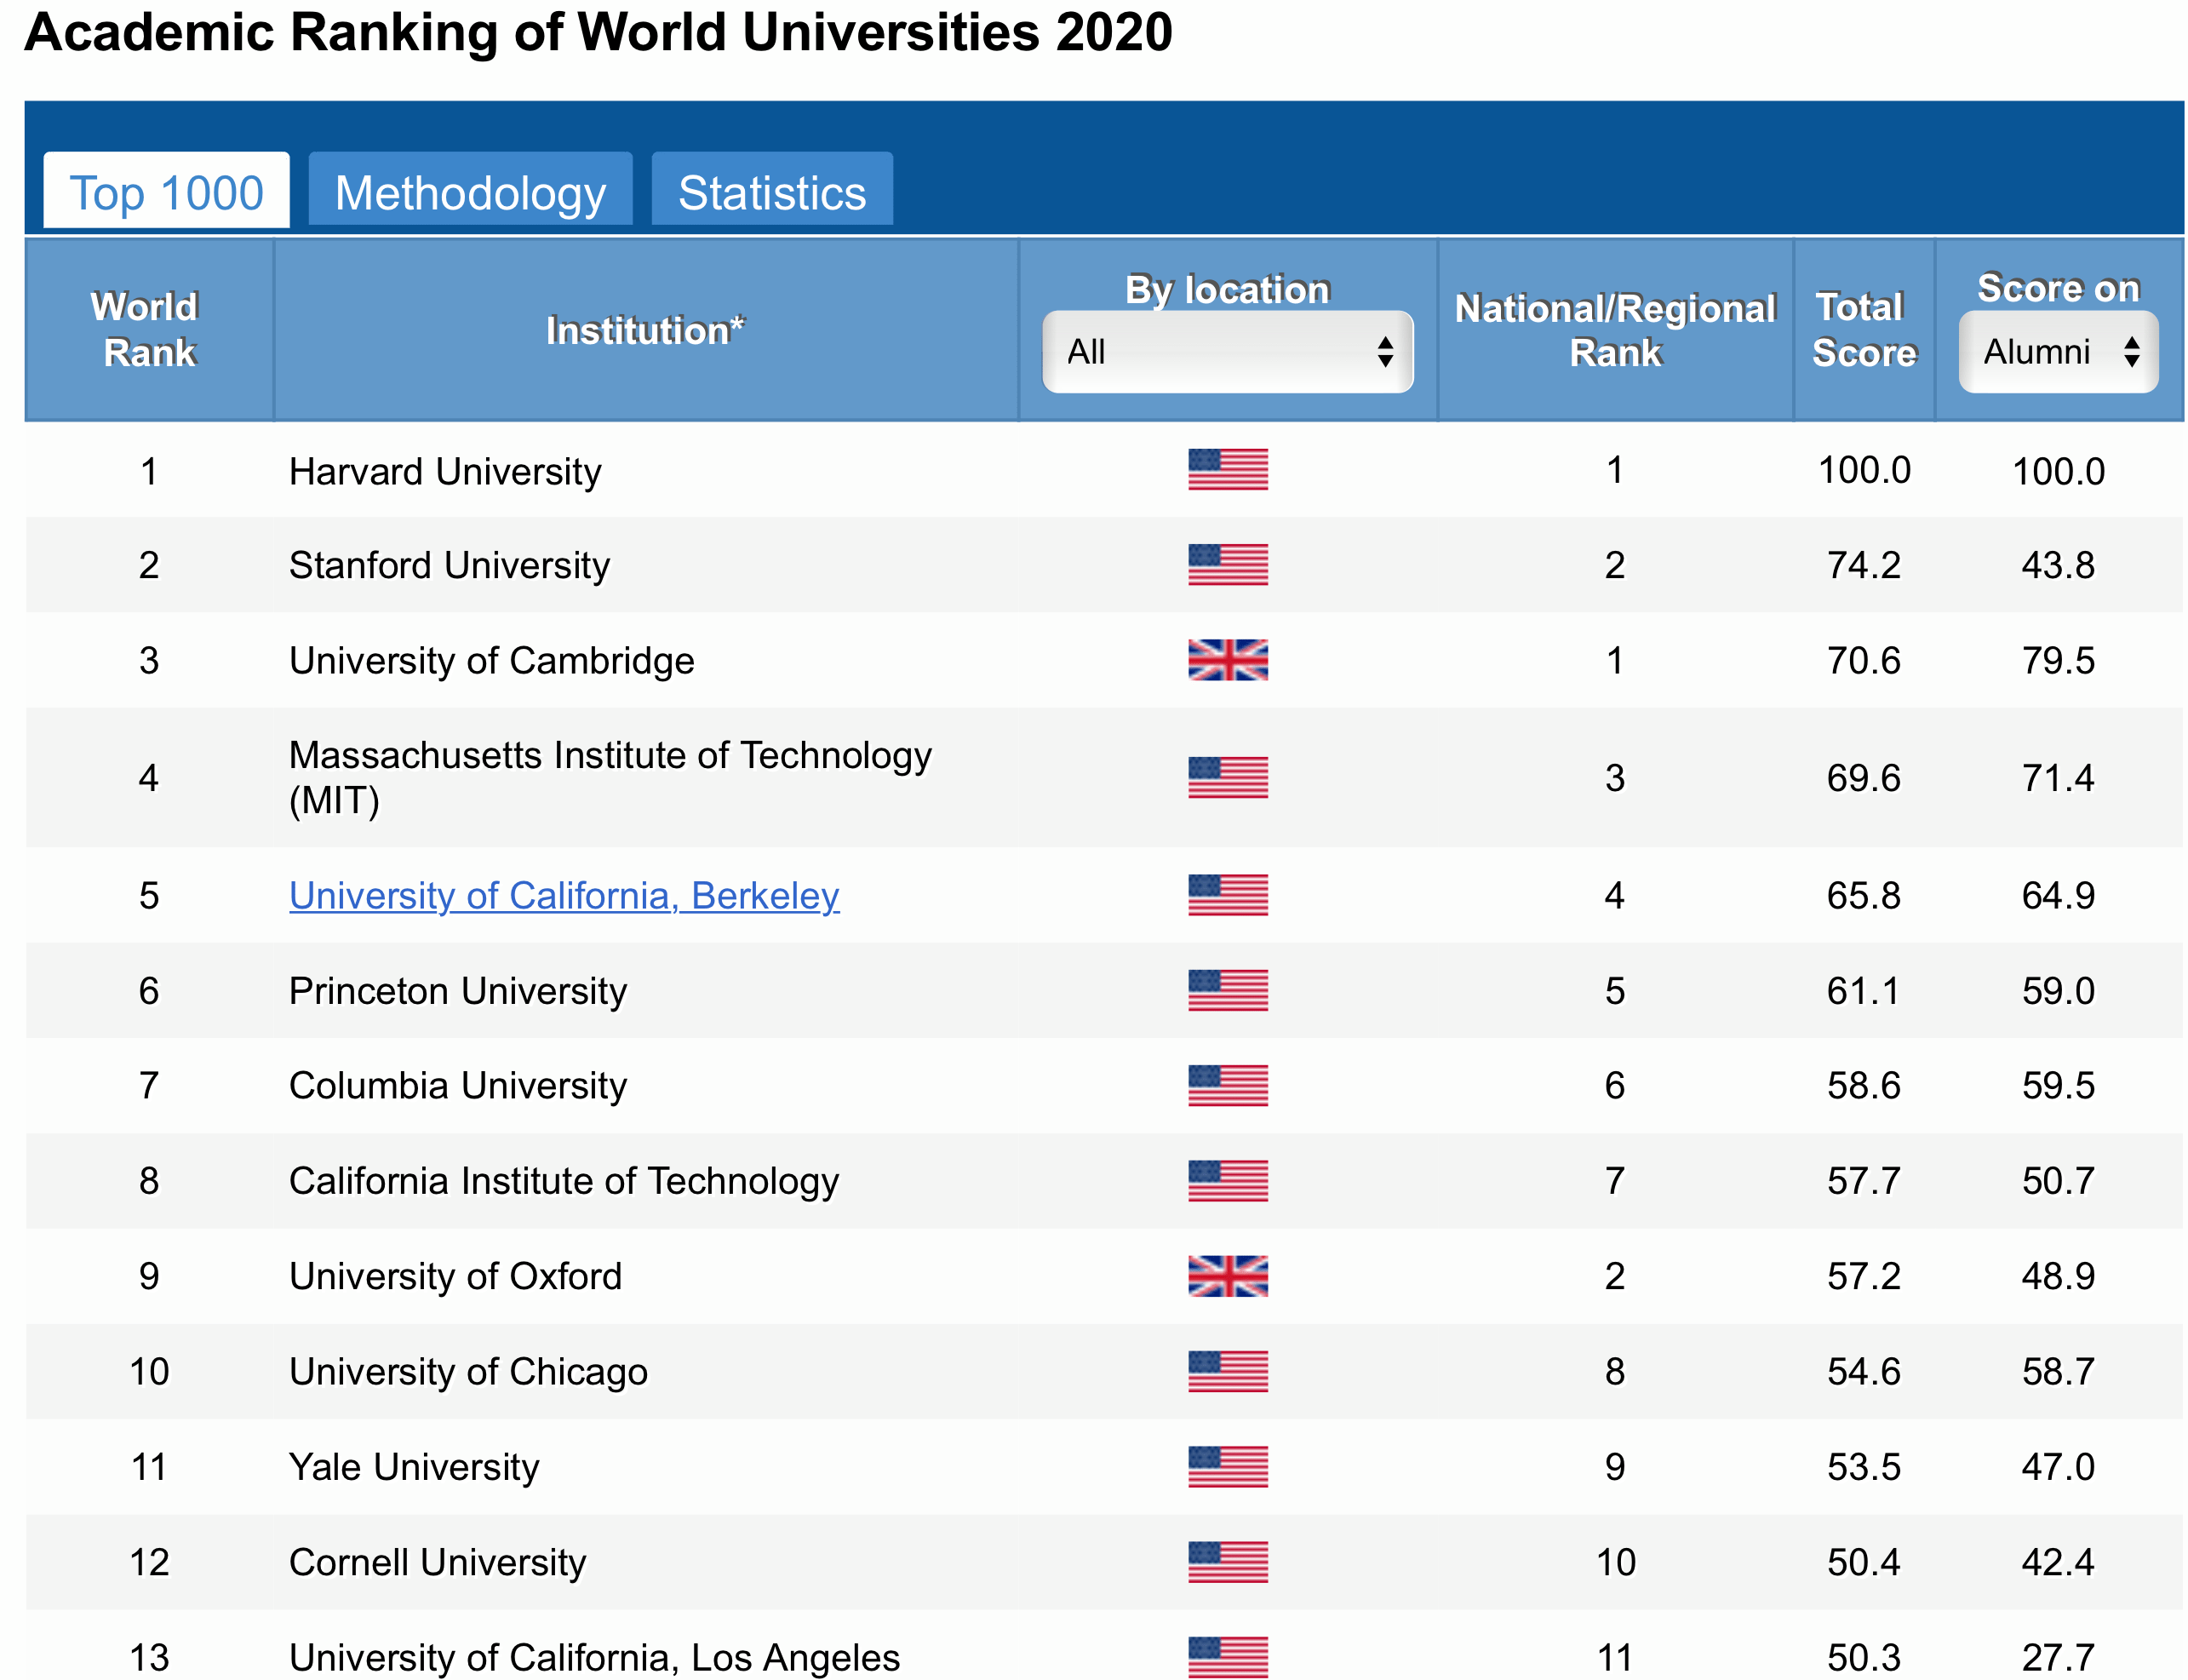Click MIT's total score 69.6
2188x1680 pixels.
click(x=1864, y=778)
